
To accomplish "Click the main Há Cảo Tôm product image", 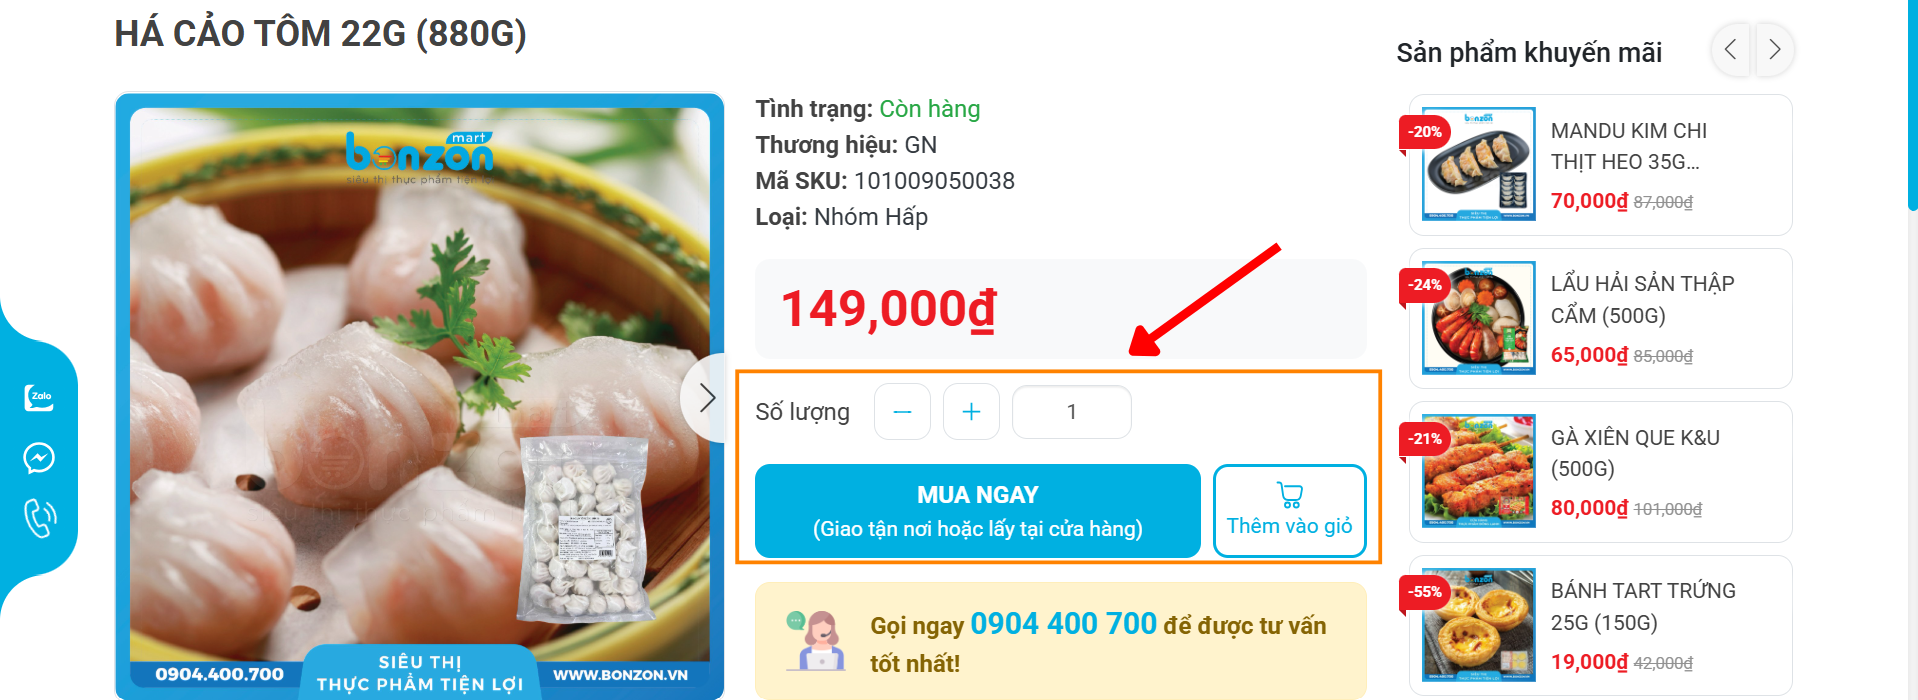I will 420,397.
